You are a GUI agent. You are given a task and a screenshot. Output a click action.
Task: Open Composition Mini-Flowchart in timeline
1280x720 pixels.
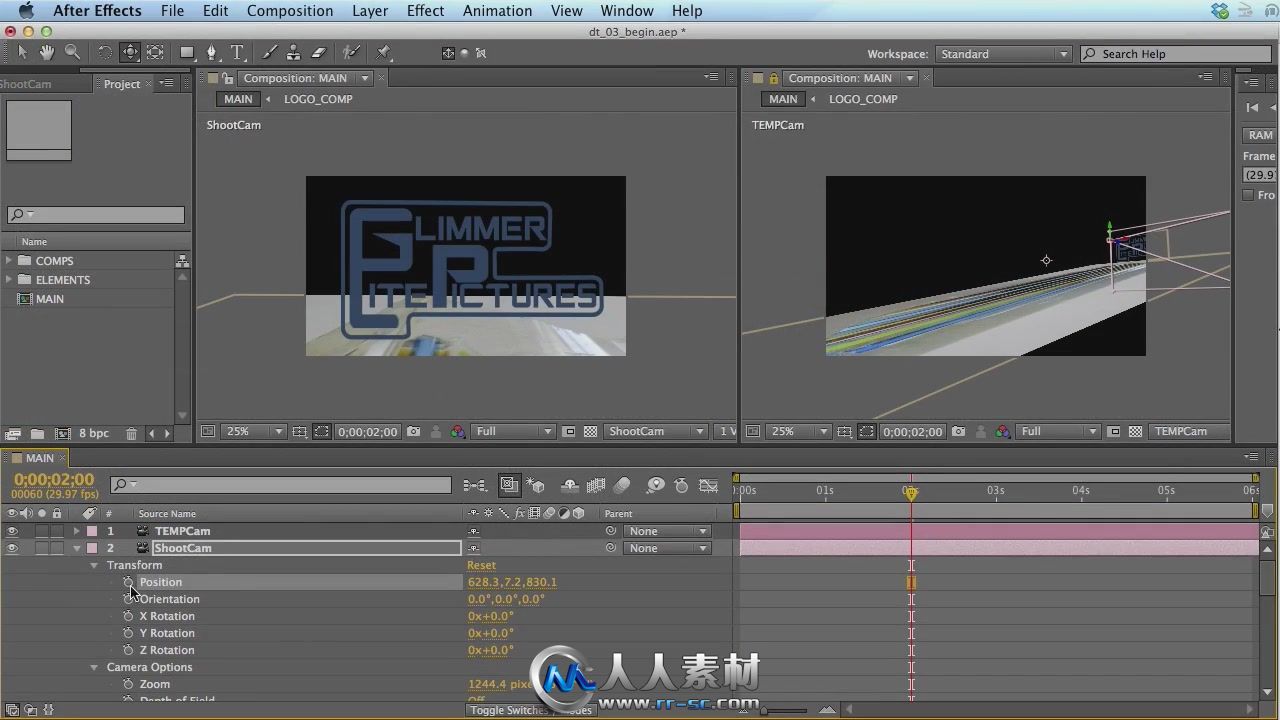tap(475, 486)
